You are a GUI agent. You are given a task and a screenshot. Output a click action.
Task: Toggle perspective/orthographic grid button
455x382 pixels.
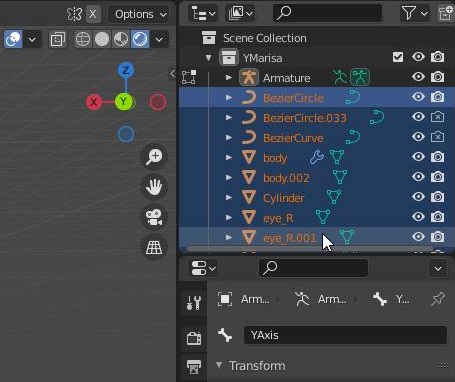coord(154,247)
